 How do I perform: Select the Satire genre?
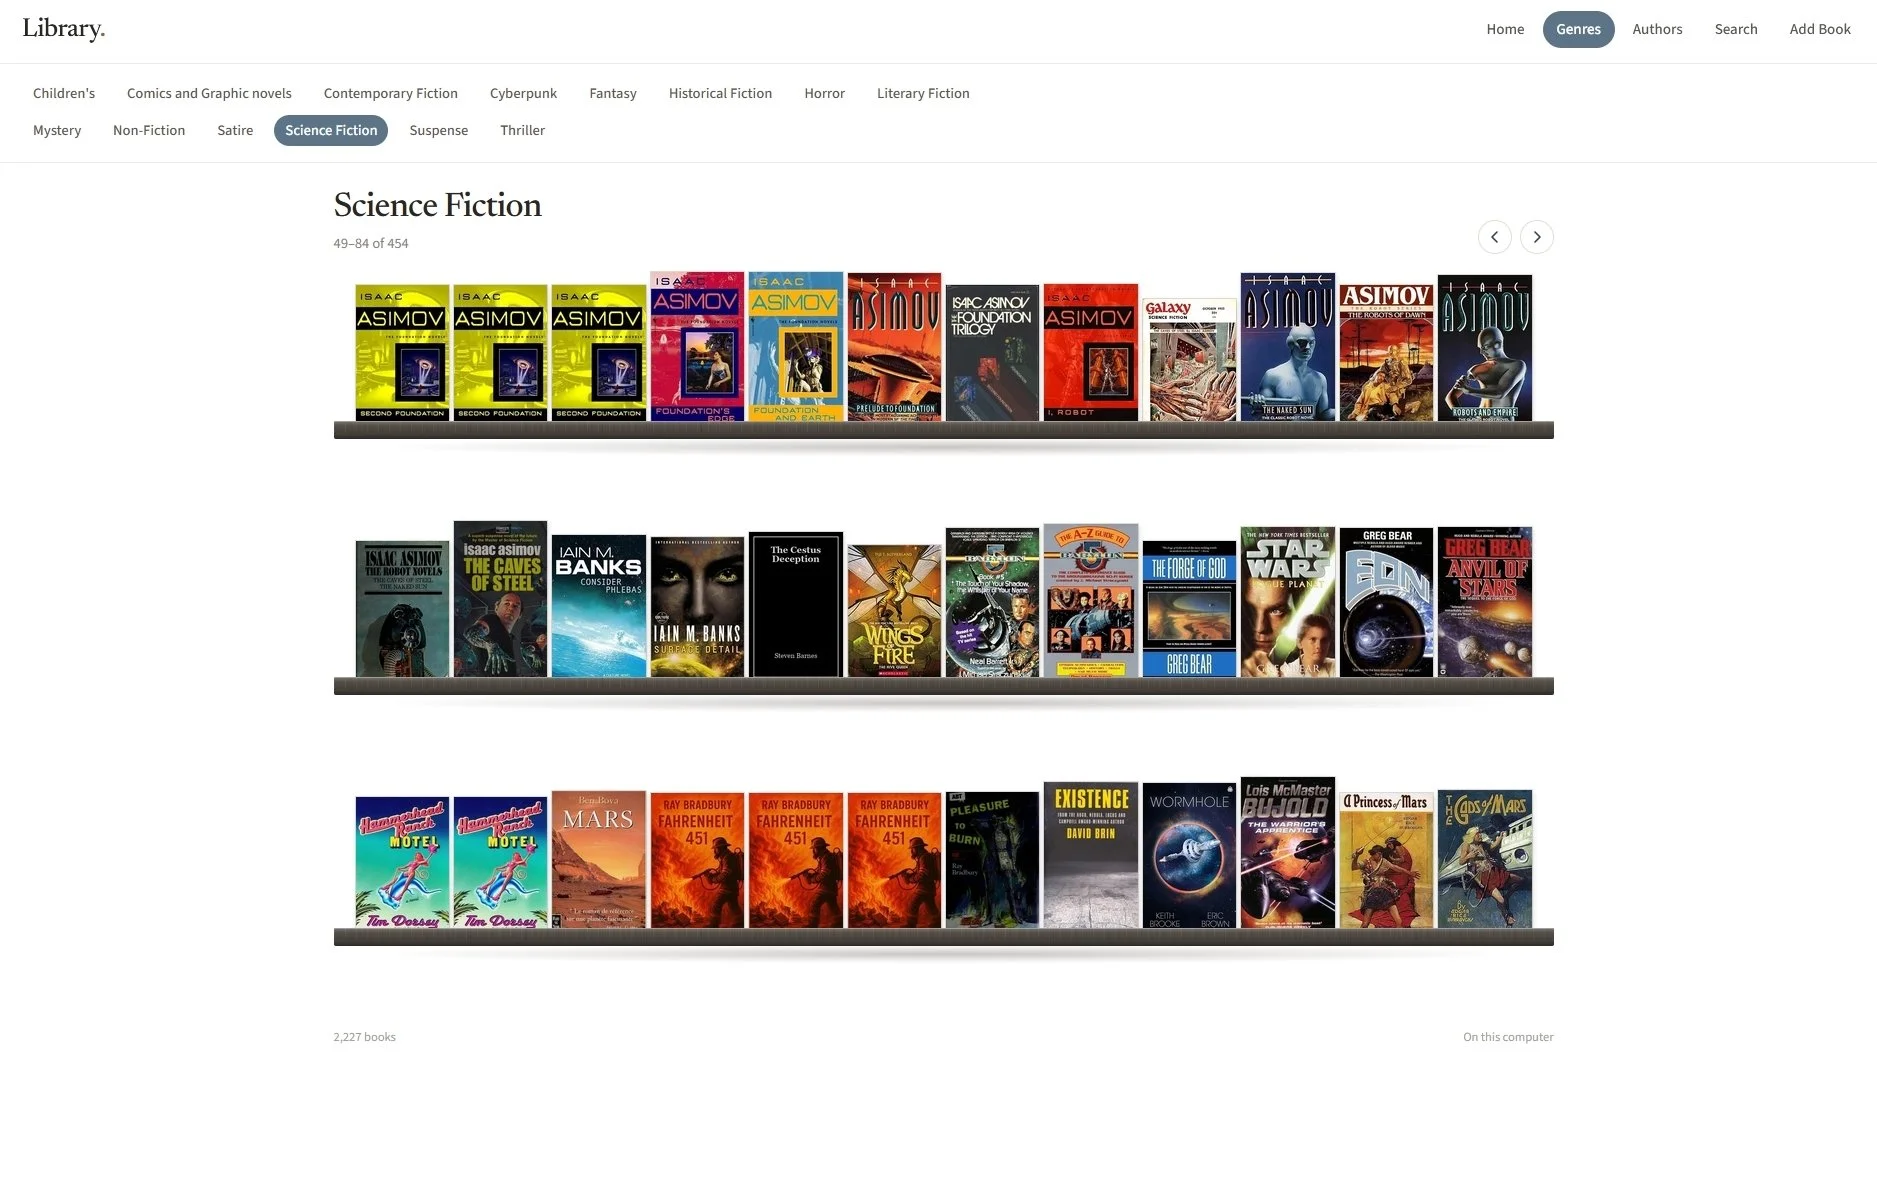[x=235, y=130]
